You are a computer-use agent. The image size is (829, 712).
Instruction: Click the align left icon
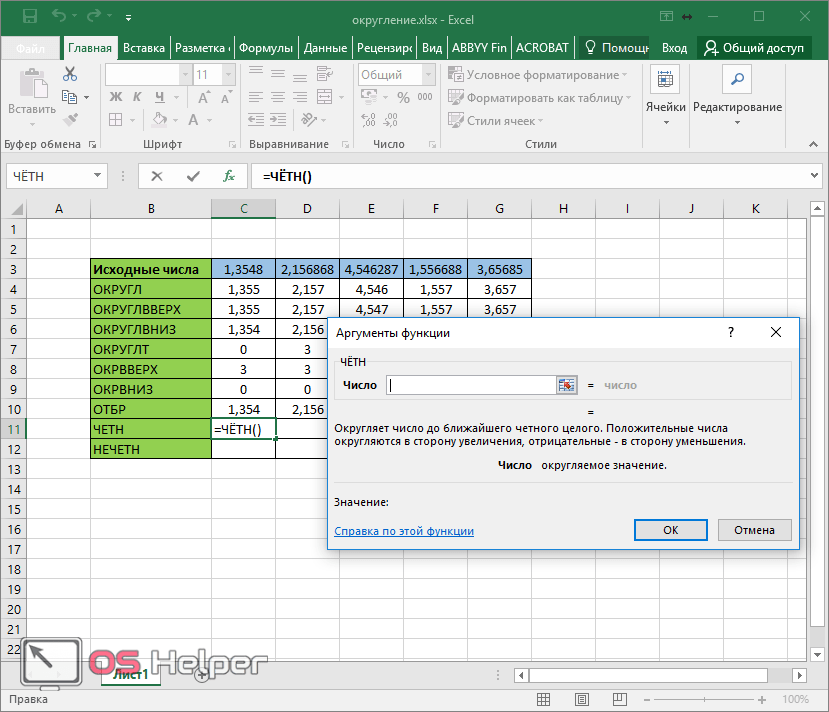click(x=256, y=97)
